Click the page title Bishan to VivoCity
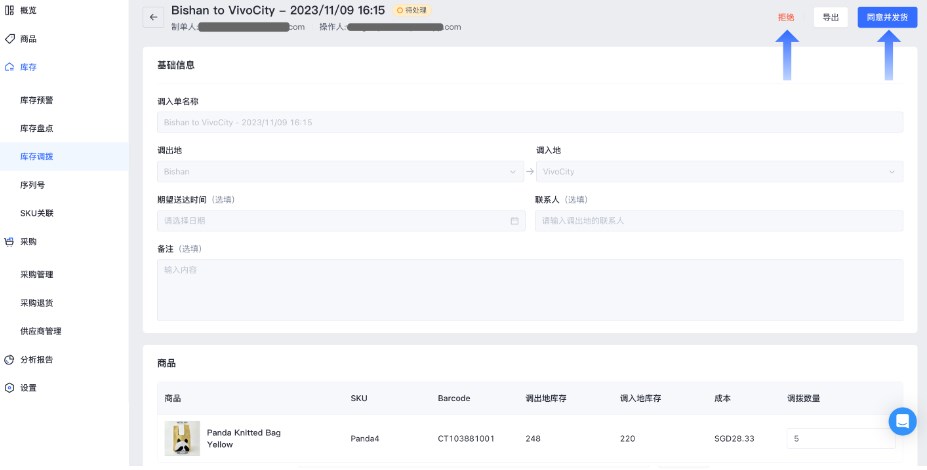 [x=278, y=10]
